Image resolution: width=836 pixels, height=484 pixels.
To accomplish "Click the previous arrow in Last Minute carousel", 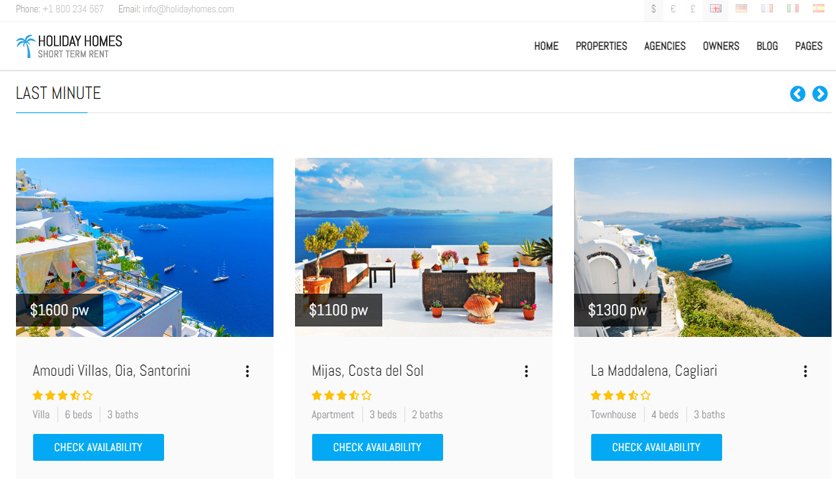I will click(x=797, y=94).
